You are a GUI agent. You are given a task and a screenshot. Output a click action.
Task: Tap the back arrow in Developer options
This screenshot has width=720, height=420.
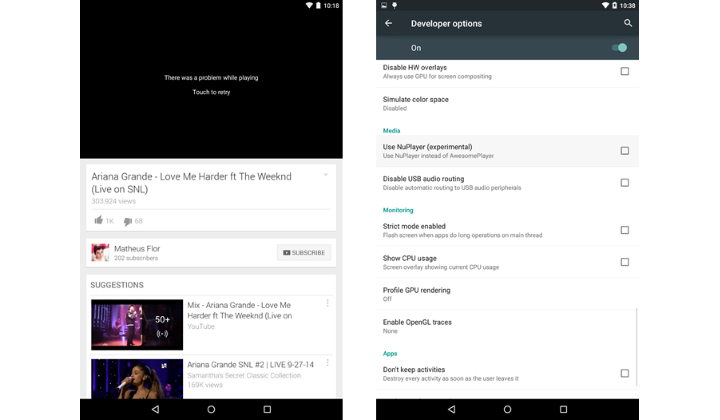[x=388, y=23]
